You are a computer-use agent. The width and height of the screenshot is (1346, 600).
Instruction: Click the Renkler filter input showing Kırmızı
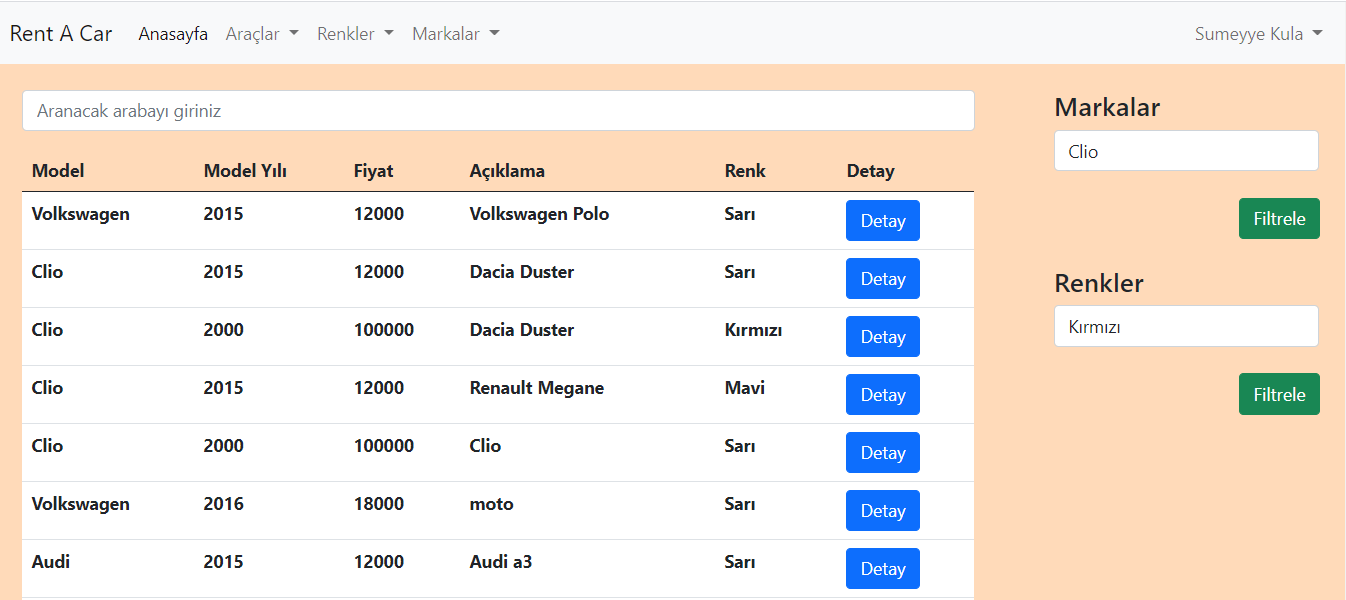(x=1185, y=326)
